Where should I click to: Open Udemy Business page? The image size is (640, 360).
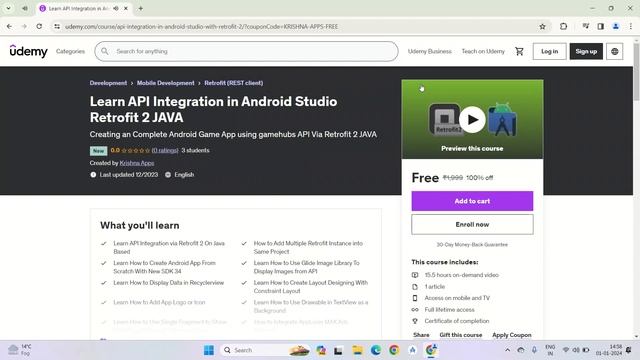pos(430,51)
